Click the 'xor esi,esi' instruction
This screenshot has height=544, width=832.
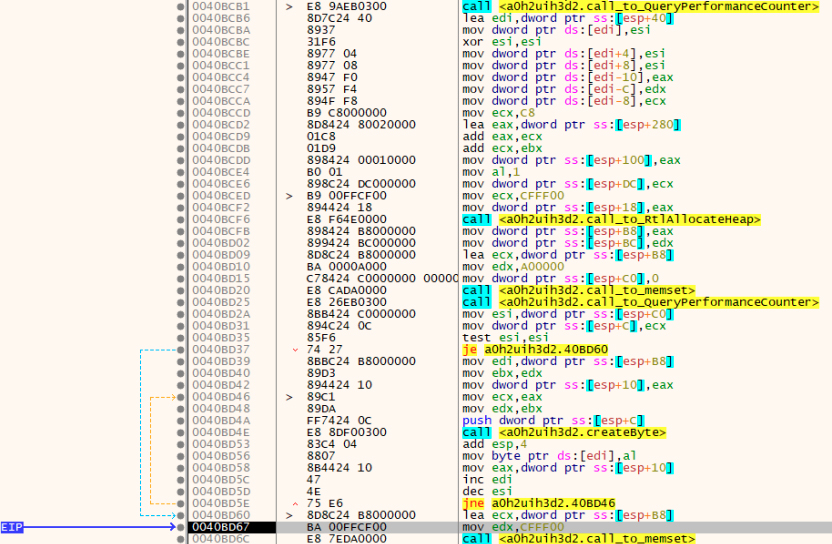point(501,42)
